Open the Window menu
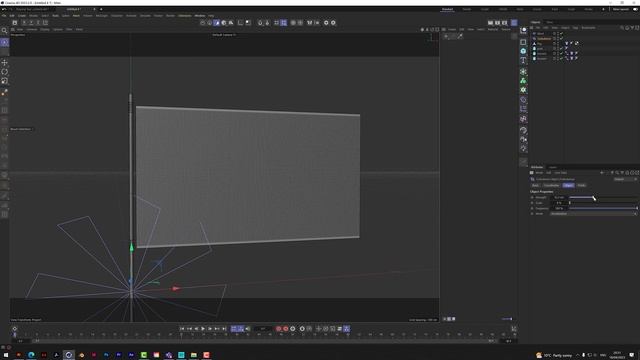Screen dimensions: 640x360 [x=200, y=16]
